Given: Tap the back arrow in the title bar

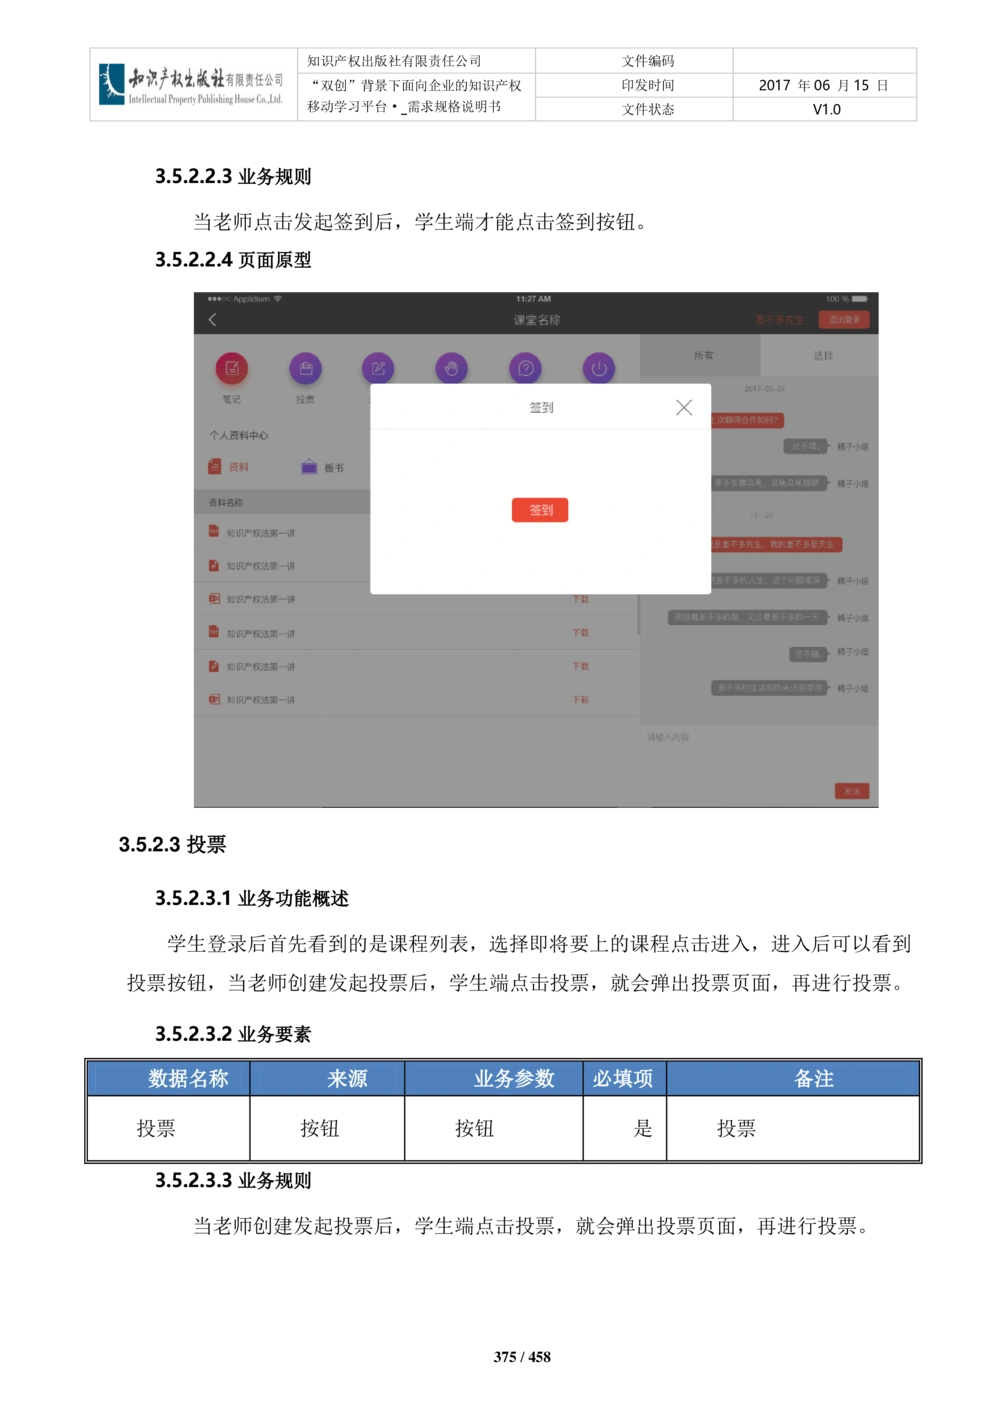Looking at the screenshot, I should [x=212, y=318].
